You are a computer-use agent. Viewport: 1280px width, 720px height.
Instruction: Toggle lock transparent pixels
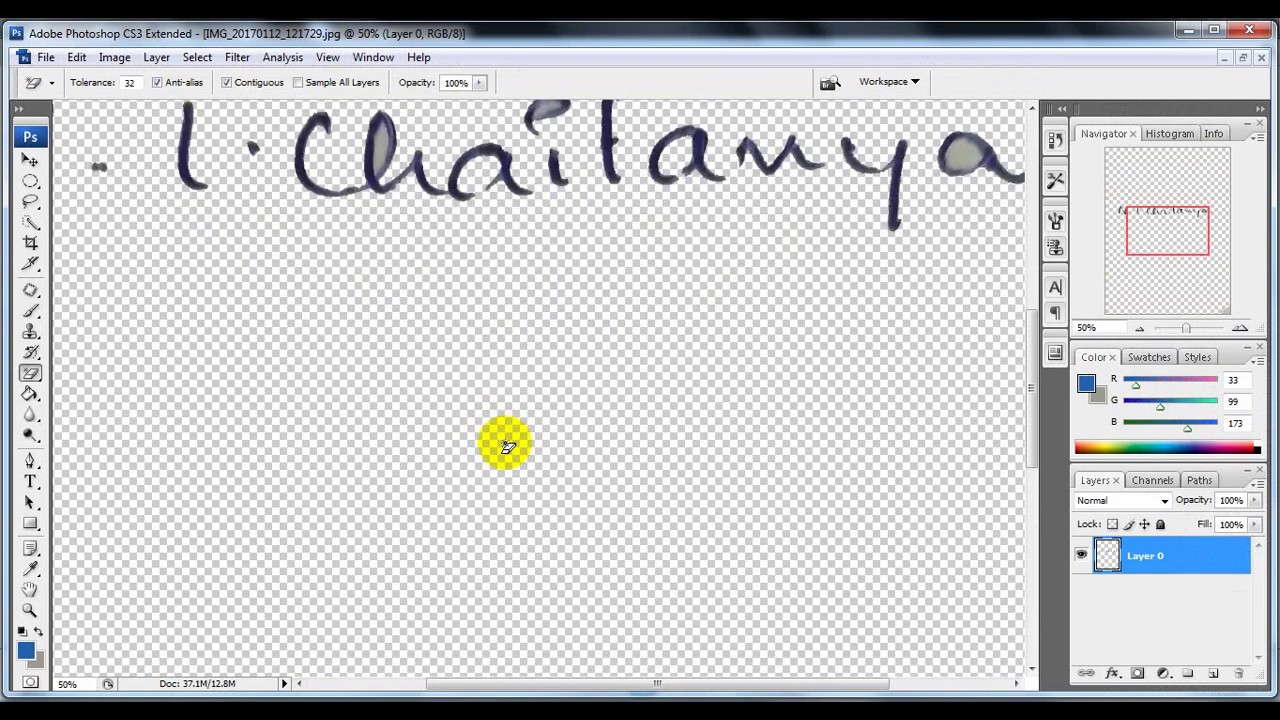point(1112,524)
